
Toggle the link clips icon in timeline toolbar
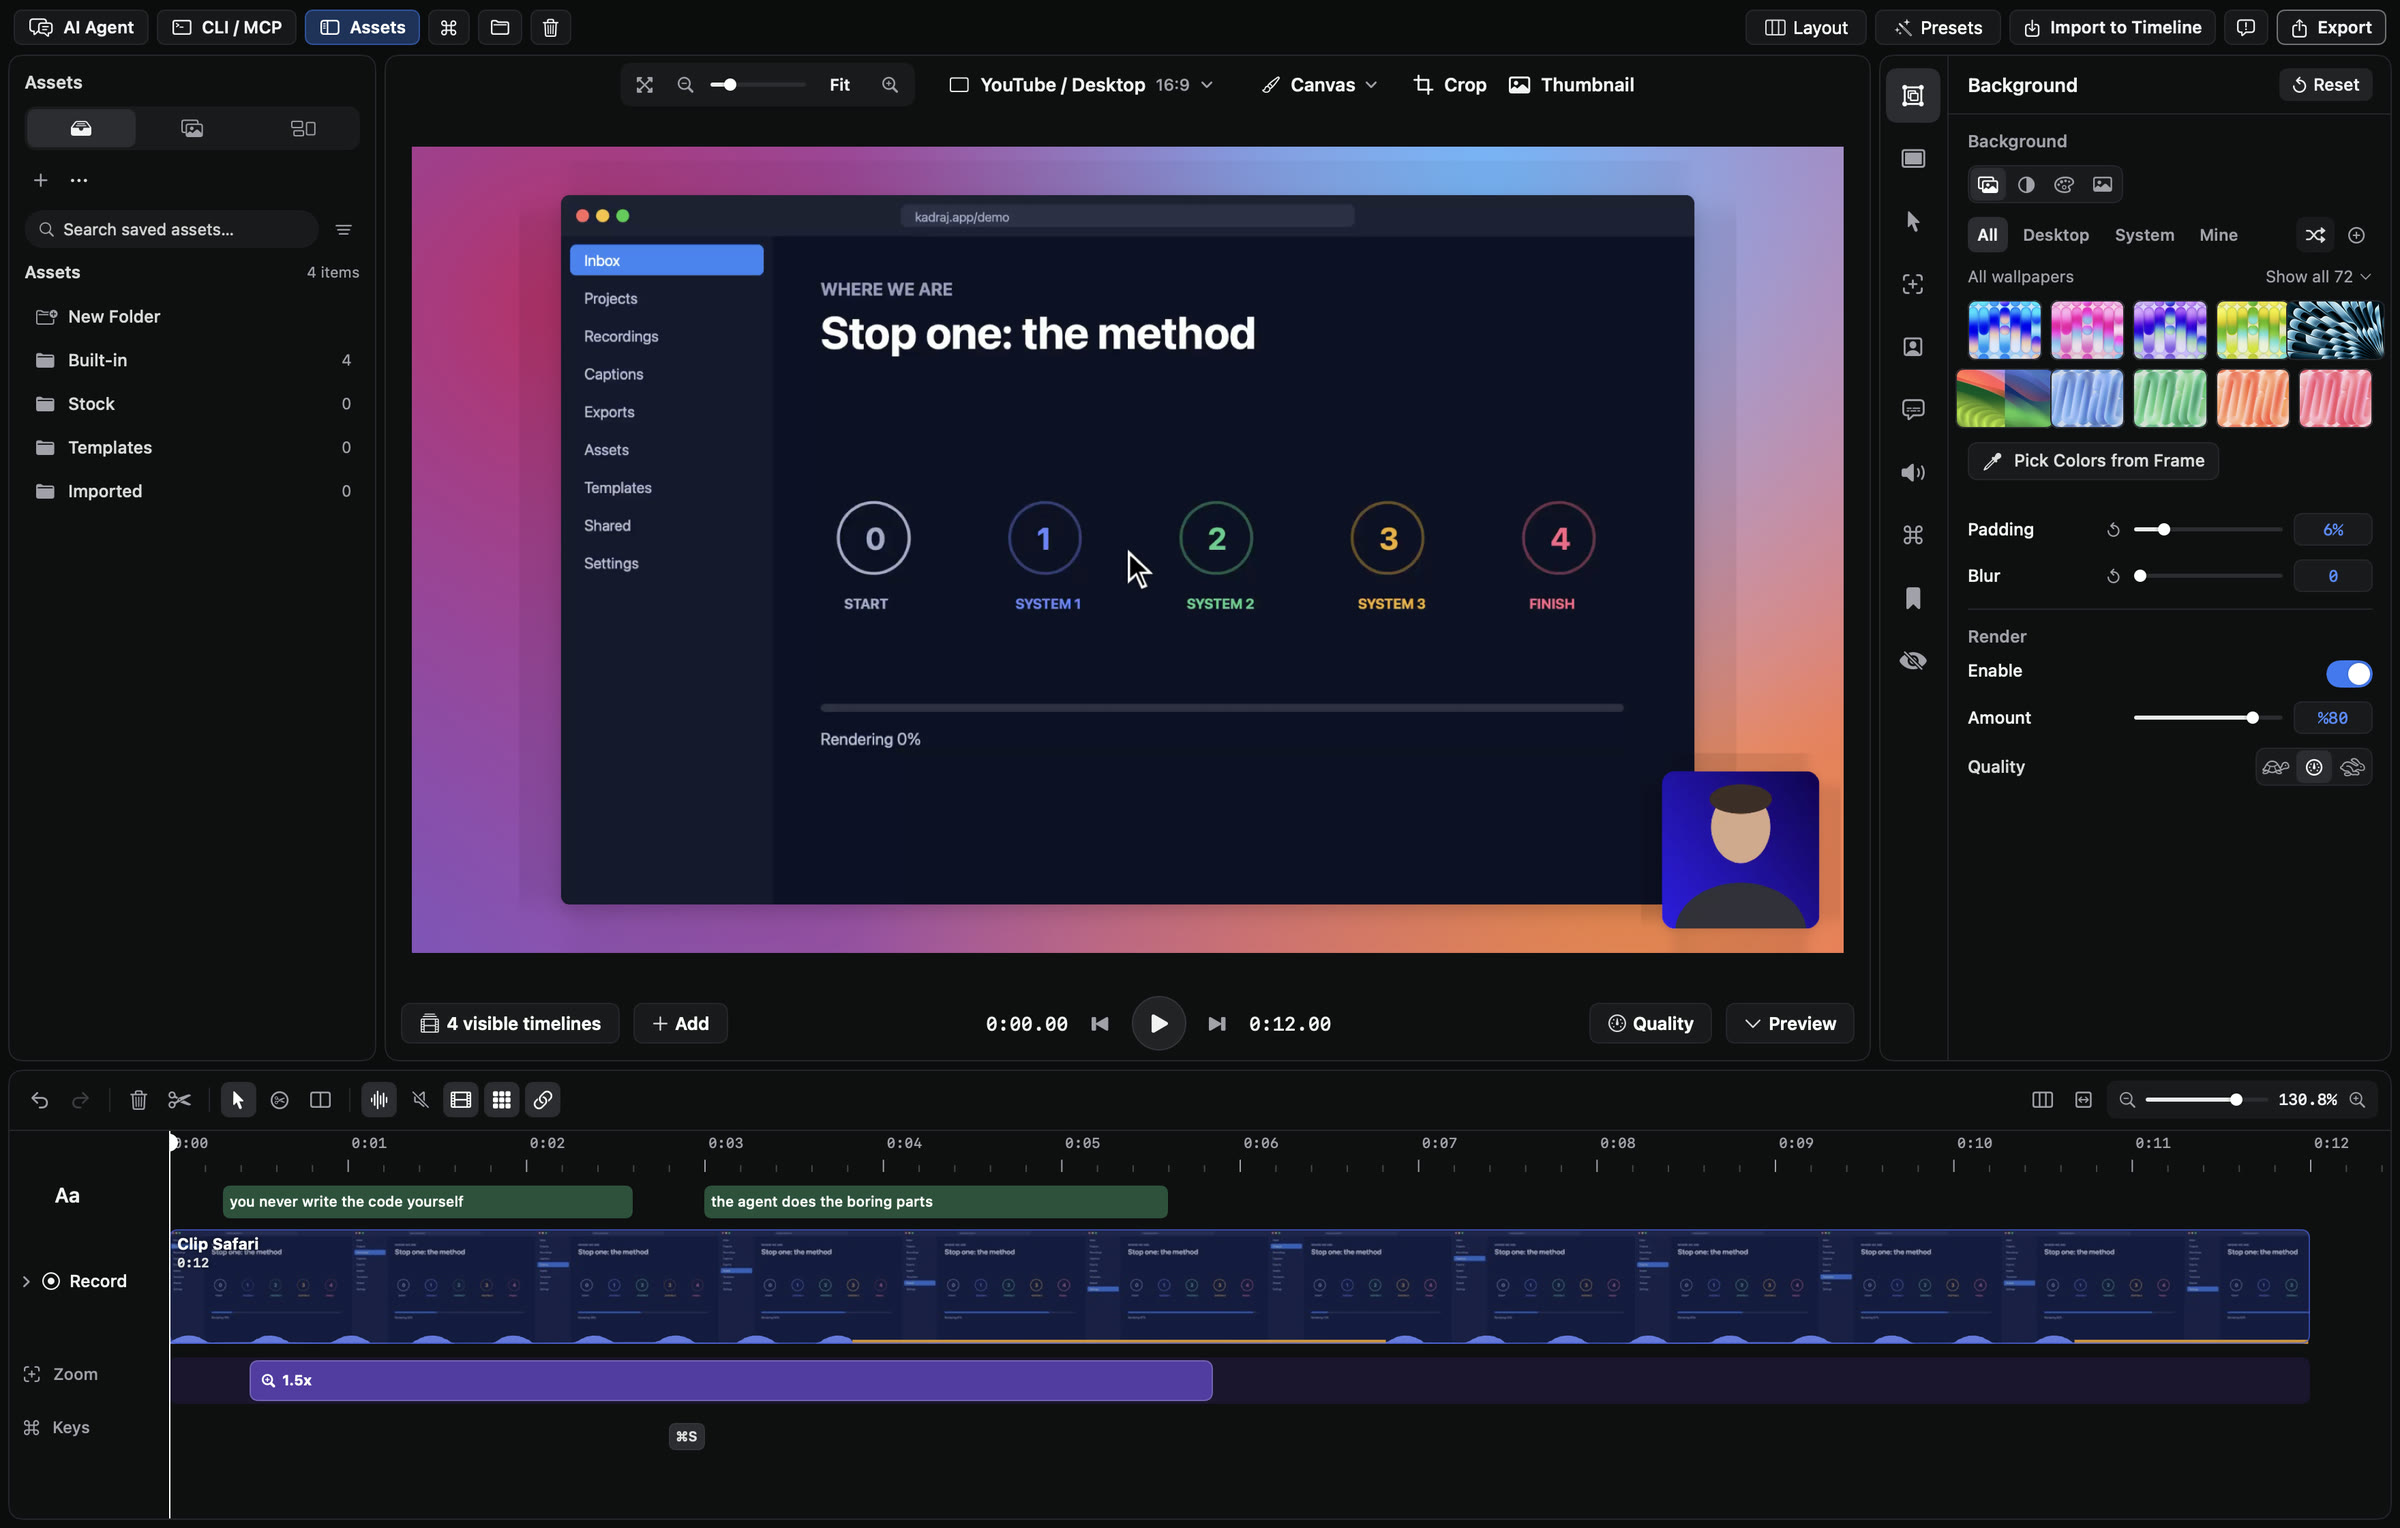click(x=543, y=1100)
